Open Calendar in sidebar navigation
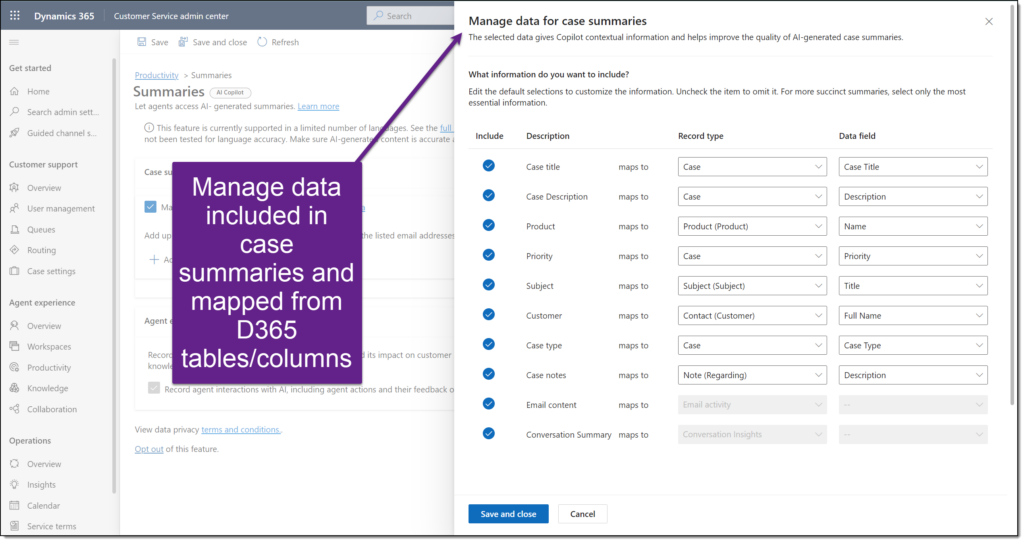This screenshot has height=542, width=1024. point(43,505)
